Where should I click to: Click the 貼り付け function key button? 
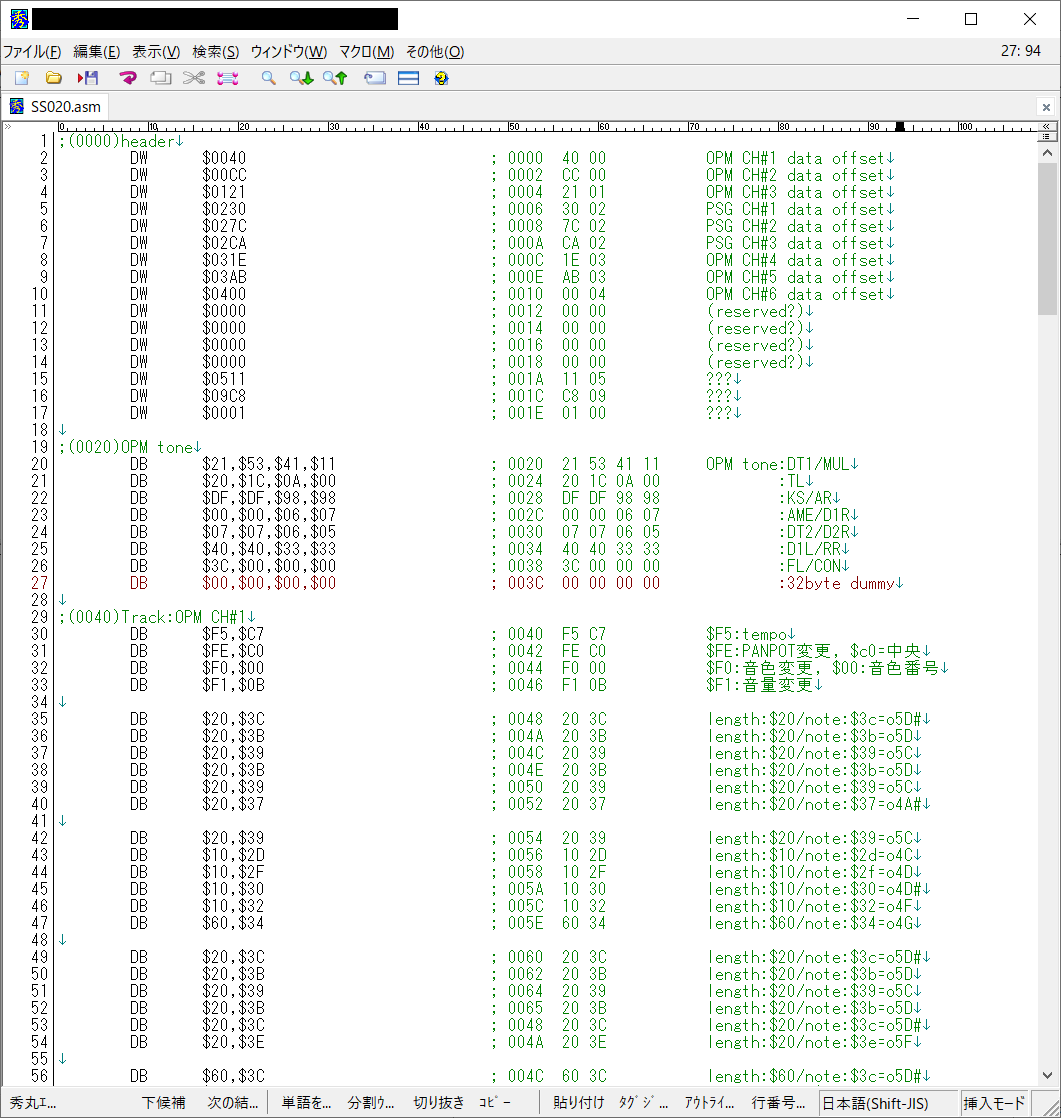pyautogui.click(x=578, y=1102)
